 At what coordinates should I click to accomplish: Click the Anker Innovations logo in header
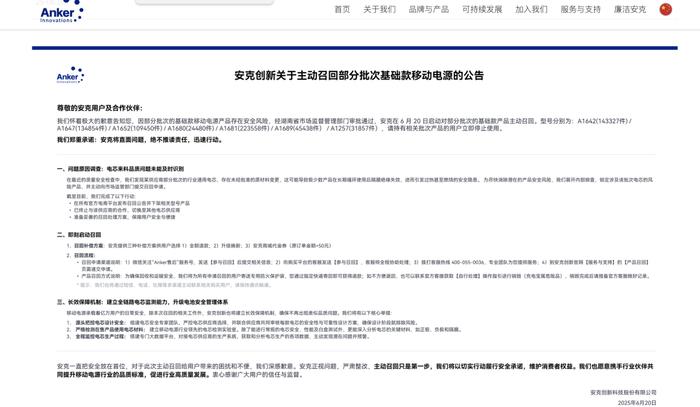(x=62, y=12)
